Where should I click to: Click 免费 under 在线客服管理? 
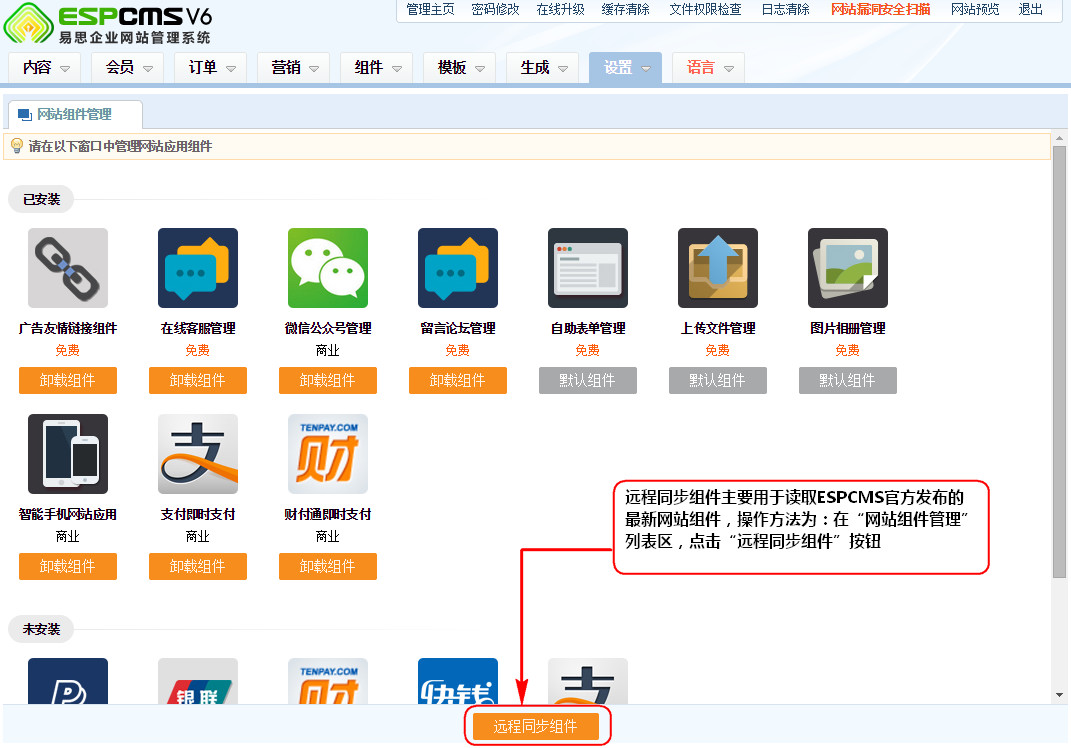(197, 350)
